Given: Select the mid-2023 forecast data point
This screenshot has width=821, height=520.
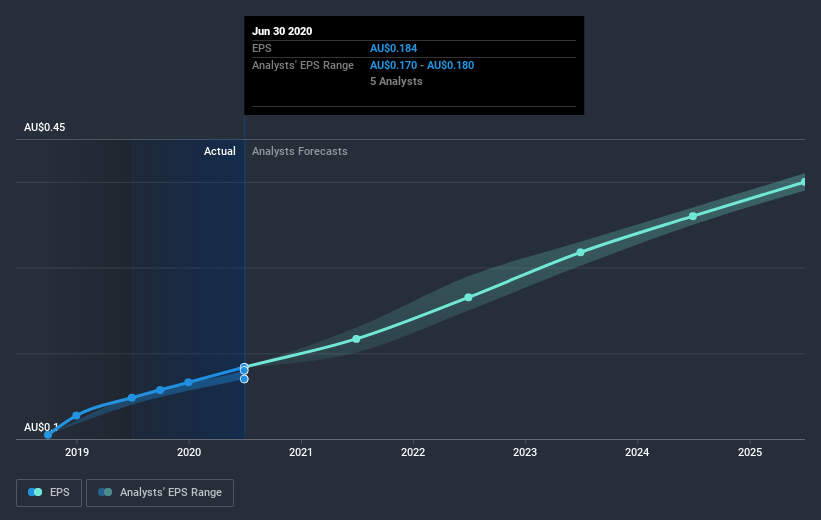Looking at the screenshot, I should 581,252.
